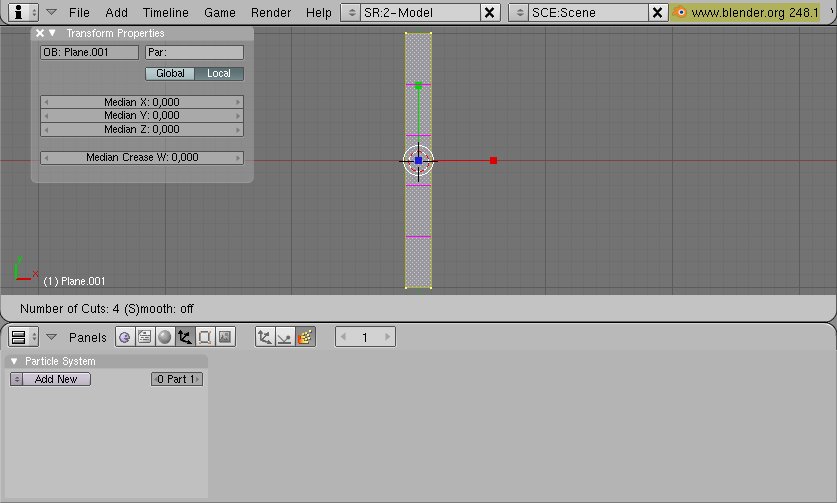Collapse the Transform Properties panel
This screenshot has height=503, width=837.
click(52, 33)
